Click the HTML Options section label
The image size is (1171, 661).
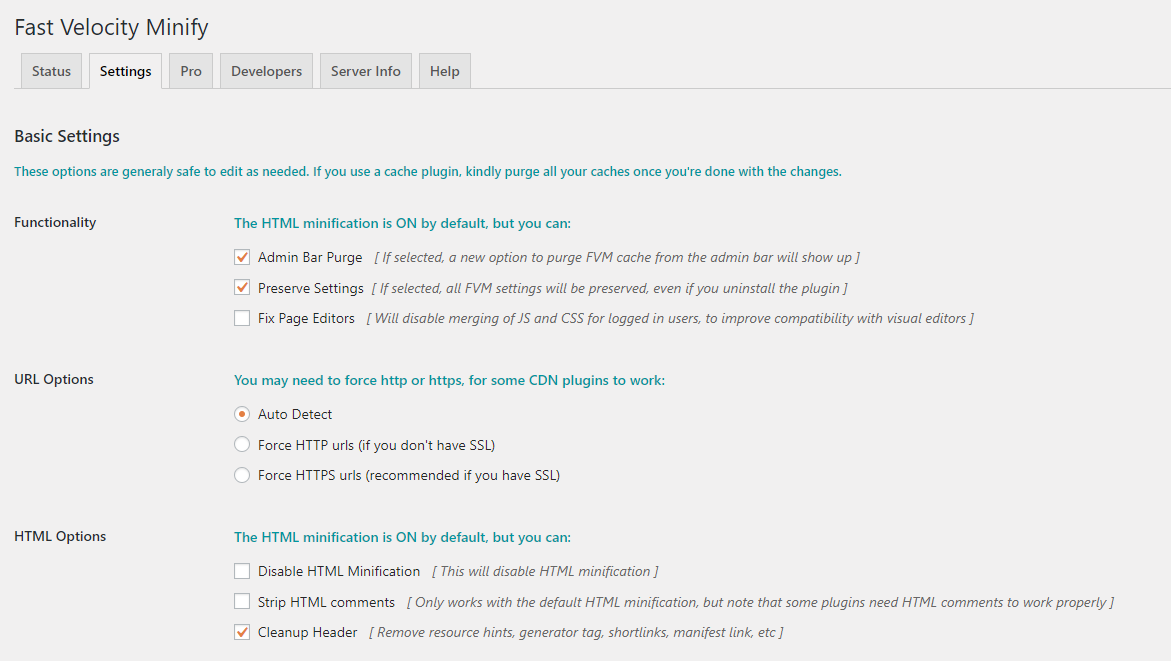[x=60, y=536]
